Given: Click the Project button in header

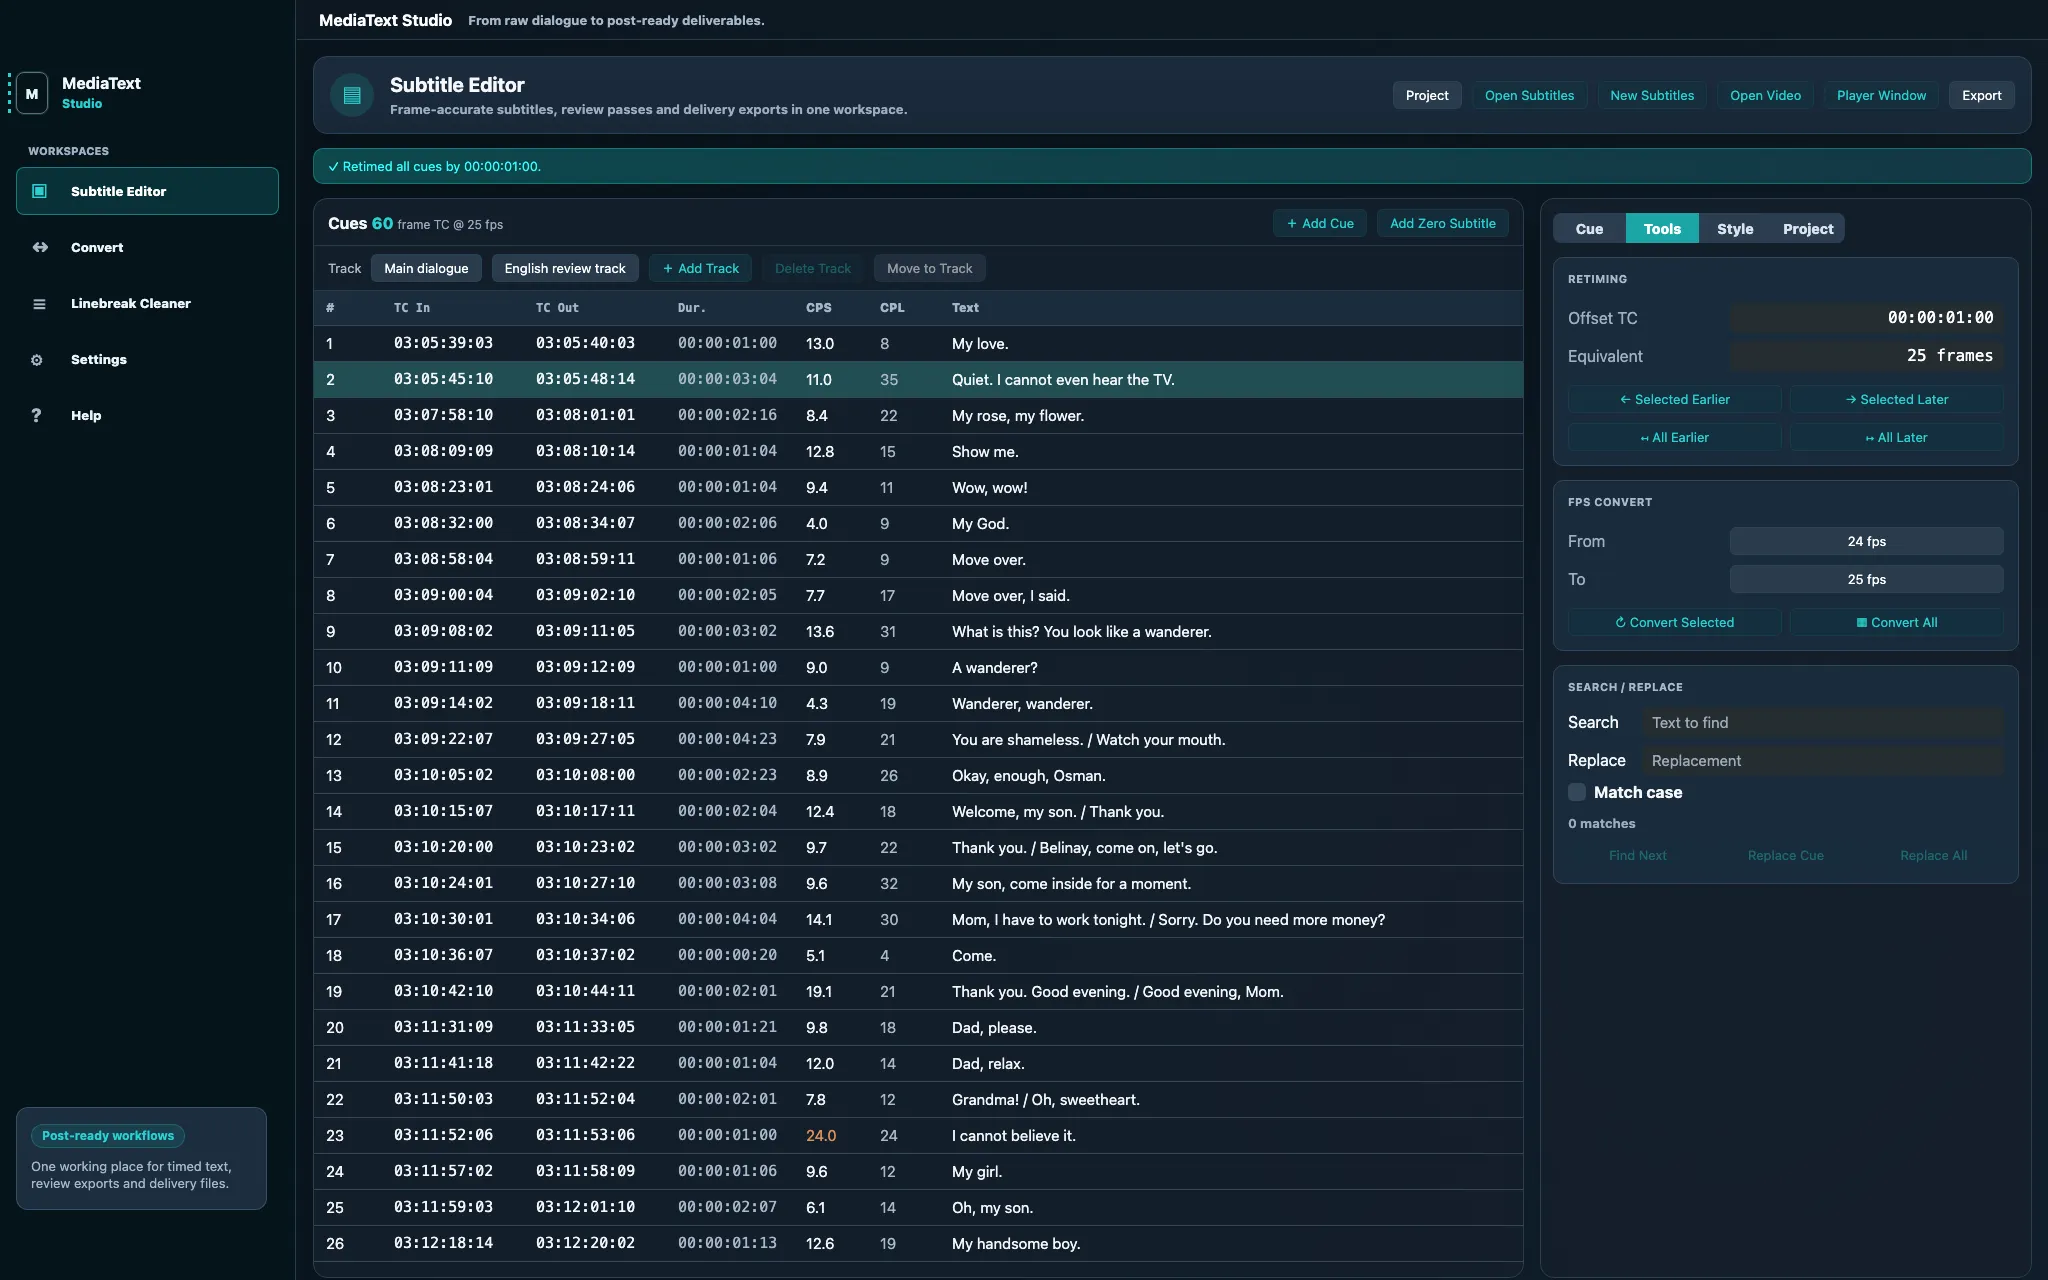Looking at the screenshot, I should pyautogui.click(x=1427, y=95).
